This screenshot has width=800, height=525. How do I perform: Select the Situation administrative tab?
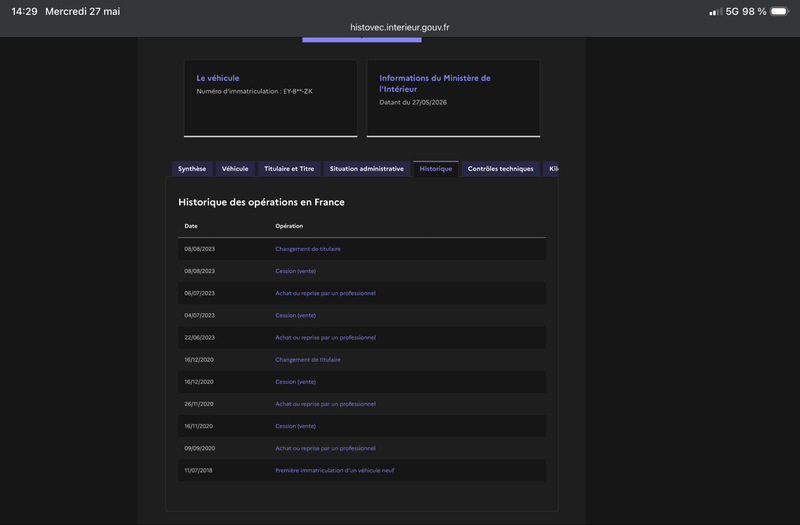(x=366, y=169)
